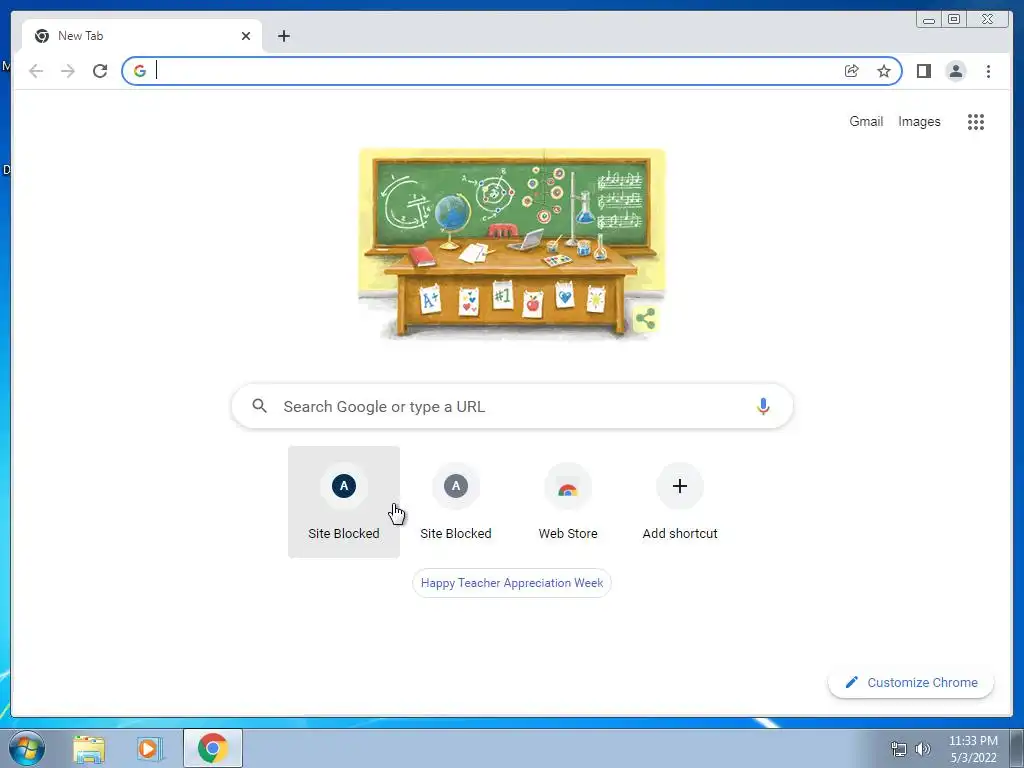Share this page with the address bar share icon
The height and width of the screenshot is (768, 1024).
pyautogui.click(x=852, y=71)
